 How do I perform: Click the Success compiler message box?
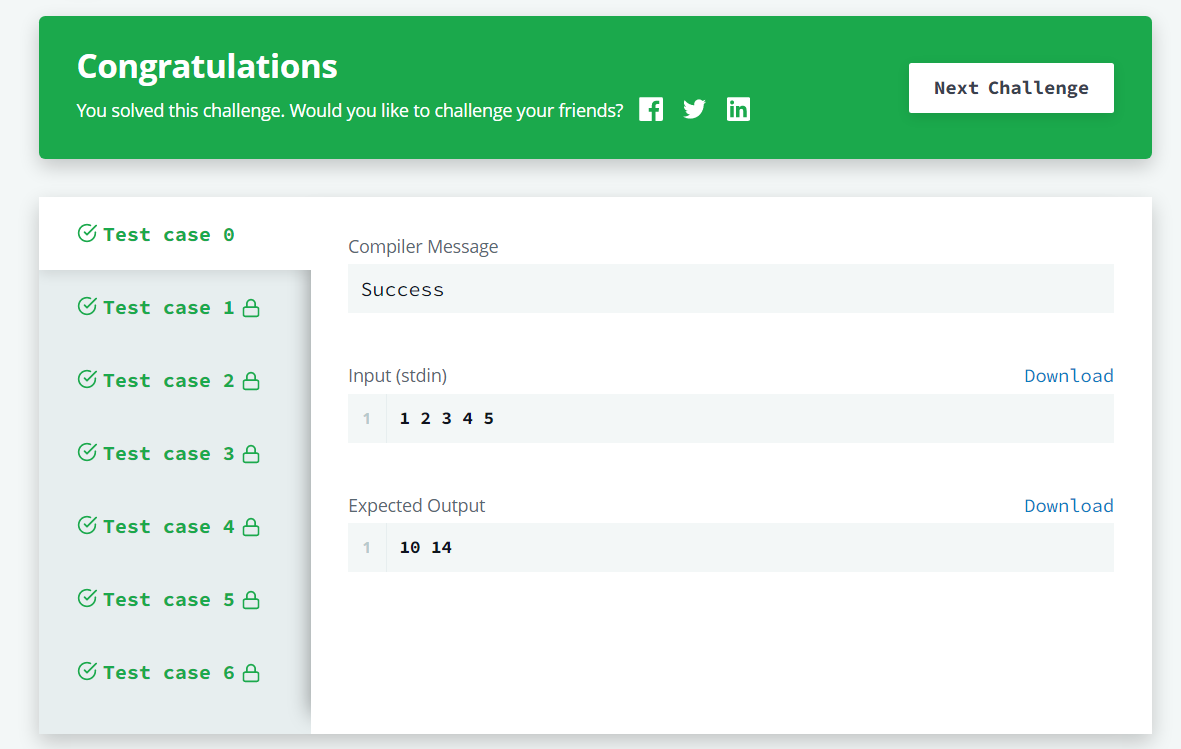click(x=731, y=289)
